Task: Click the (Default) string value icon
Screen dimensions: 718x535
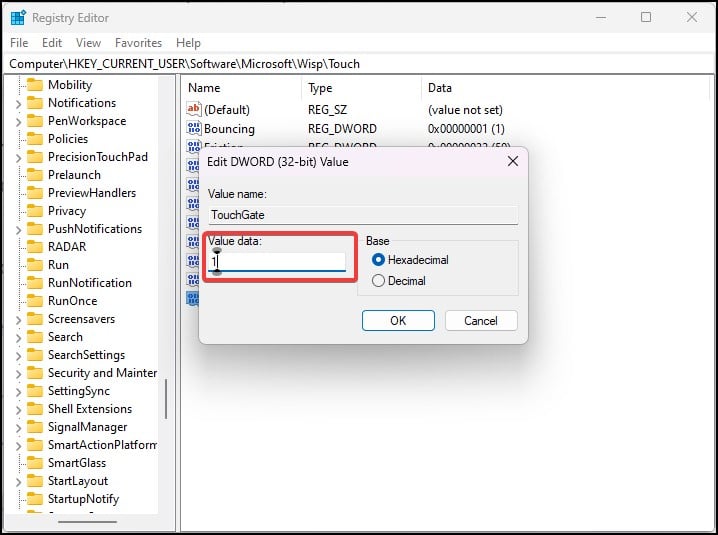Action: click(x=194, y=109)
